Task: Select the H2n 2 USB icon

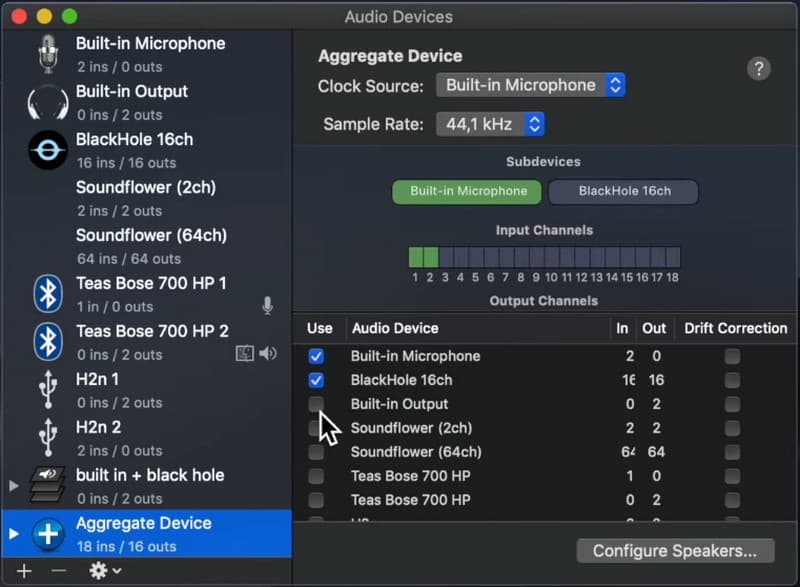Action: [x=48, y=438]
